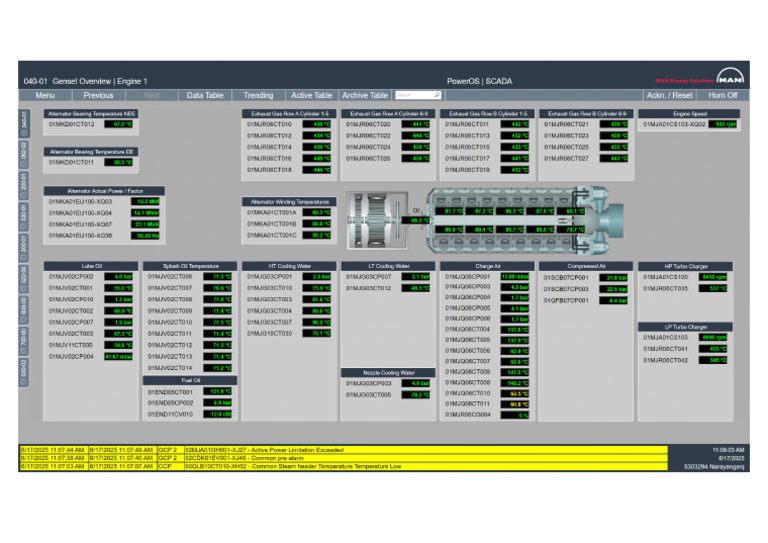The width and height of the screenshot is (768, 543).
Task: Select the Active Power Limitation Exceeded alarm
Action: pos(343,449)
